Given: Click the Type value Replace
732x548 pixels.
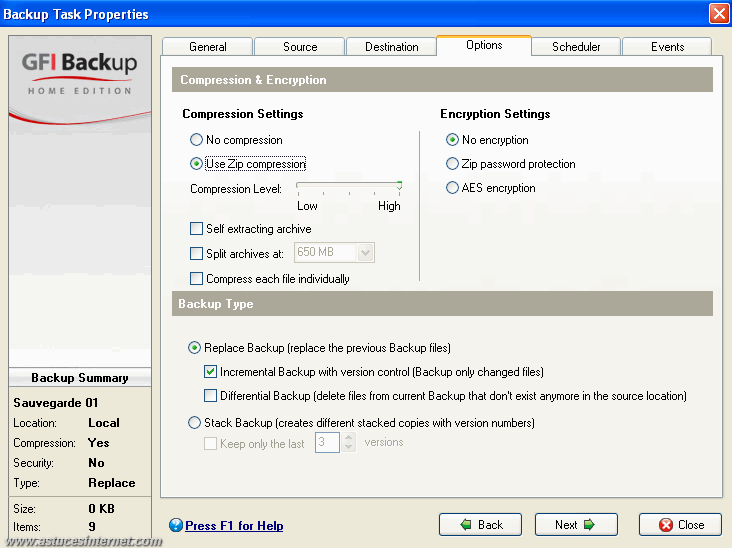Looking at the screenshot, I should click(112, 483).
